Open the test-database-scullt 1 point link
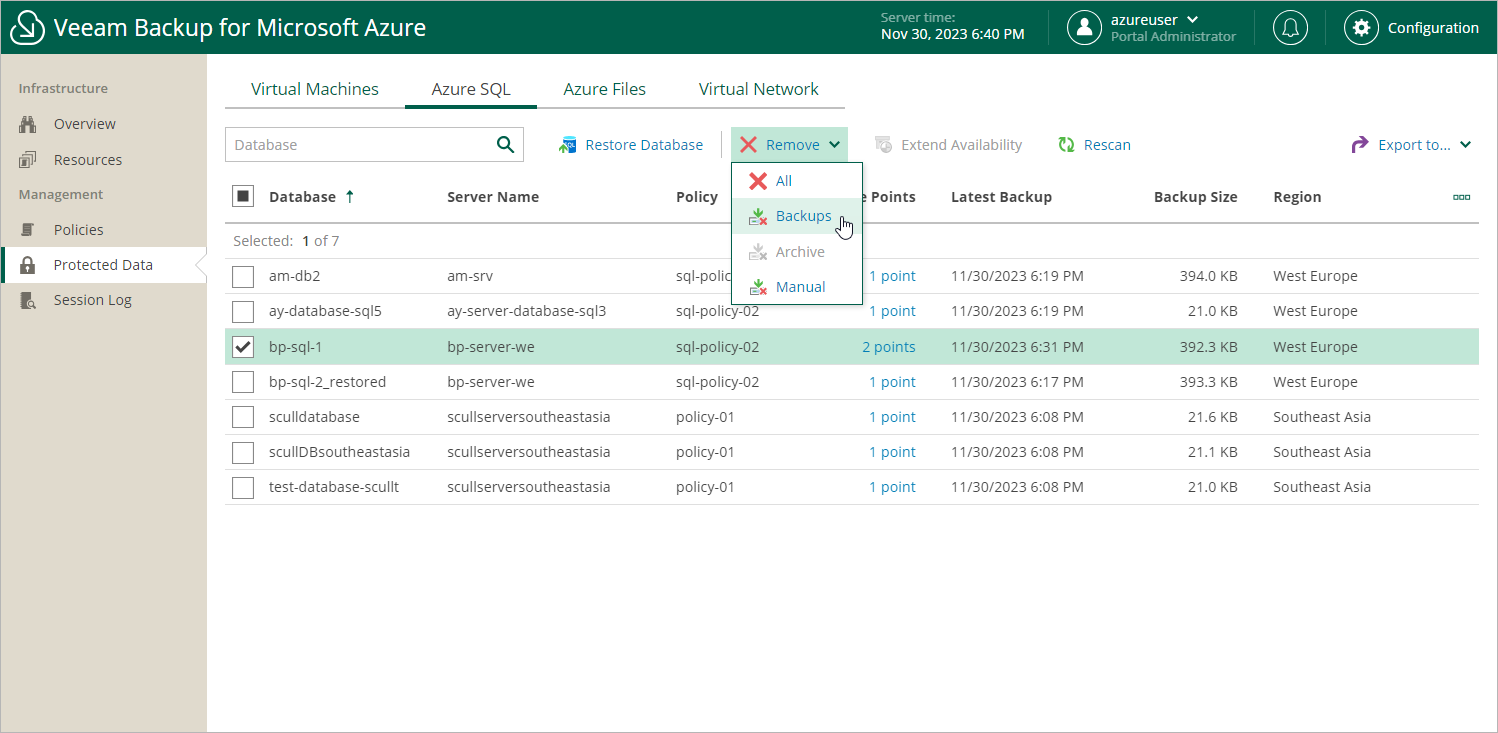1498x733 pixels. (x=892, y=487)
